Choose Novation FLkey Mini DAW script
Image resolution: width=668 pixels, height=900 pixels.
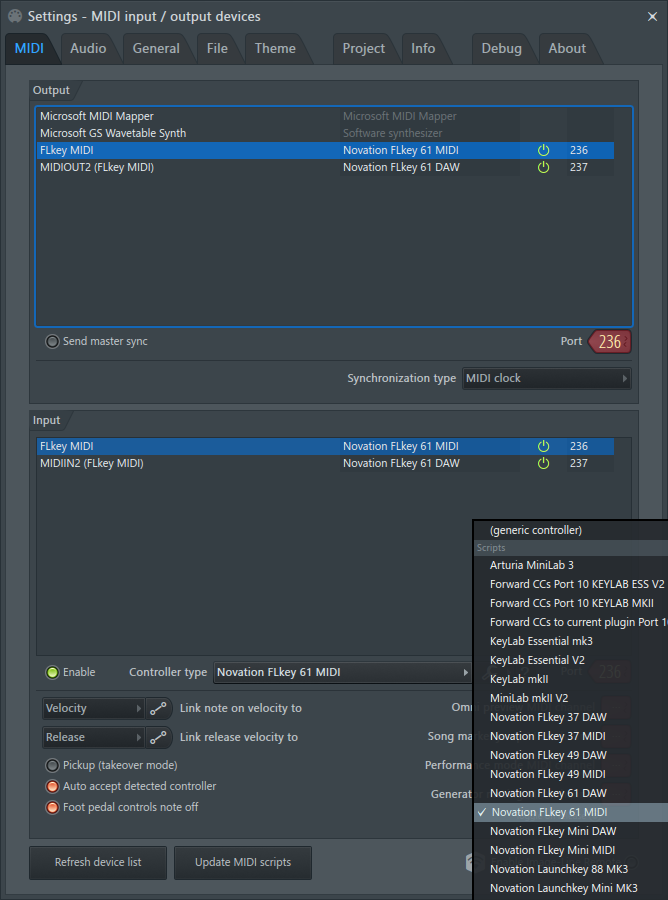pos(572,831)
